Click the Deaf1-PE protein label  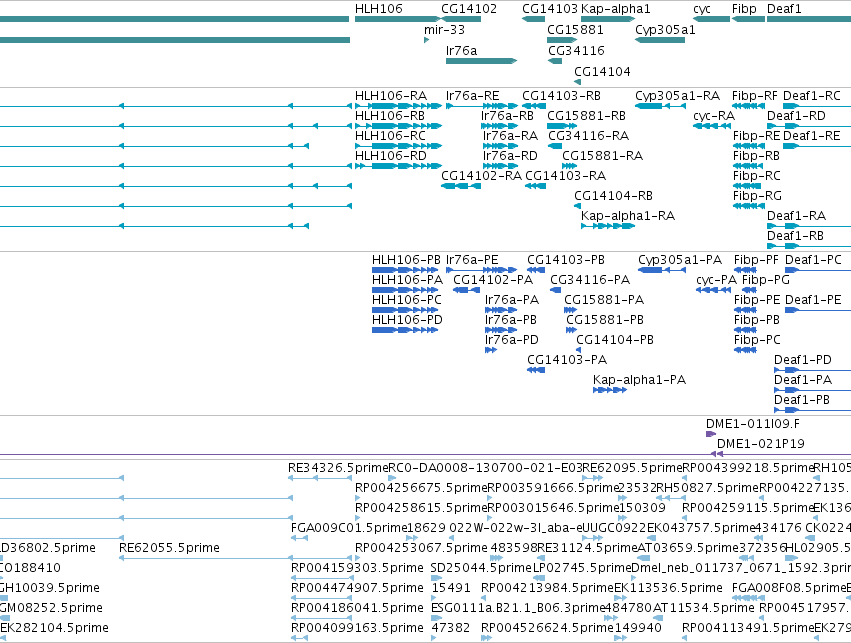tap(813, 300)
